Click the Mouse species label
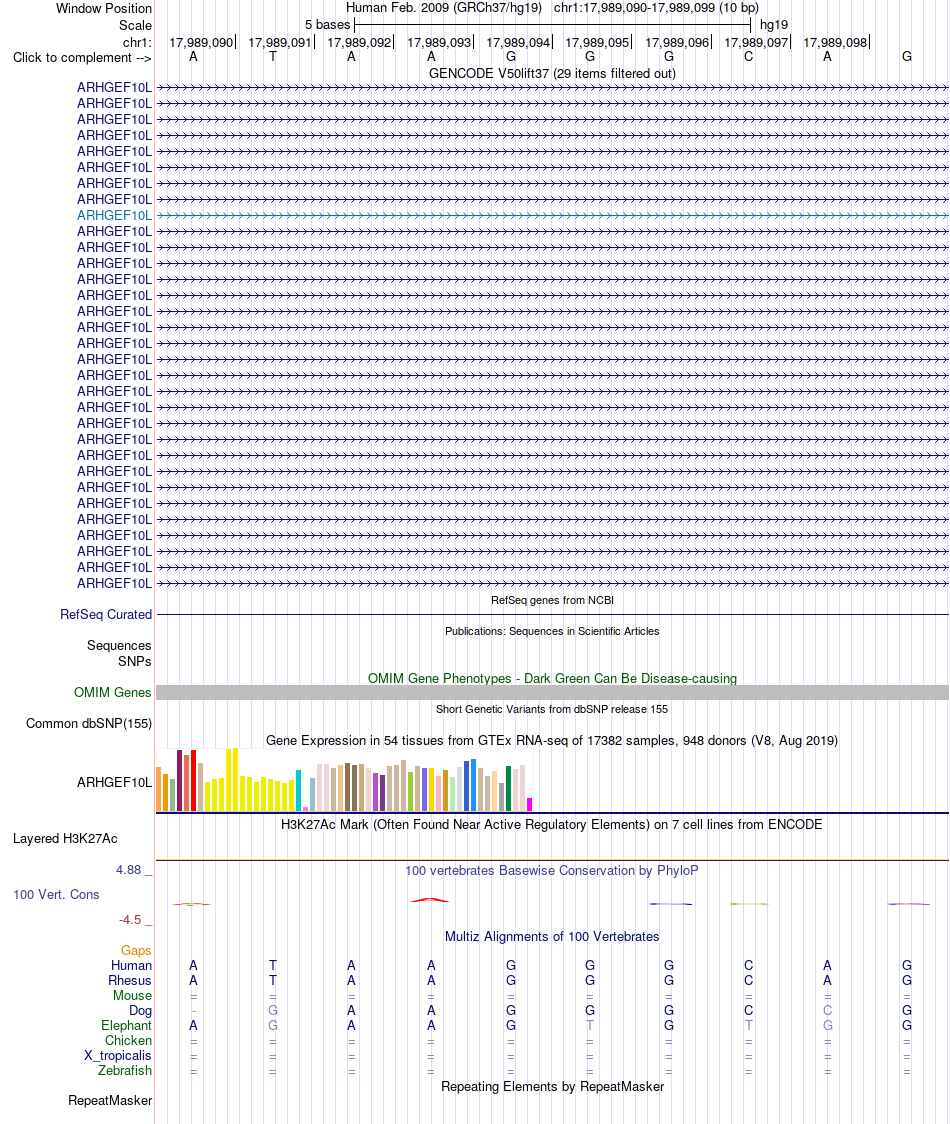950x1124 pixels. (x=133, y=996)
